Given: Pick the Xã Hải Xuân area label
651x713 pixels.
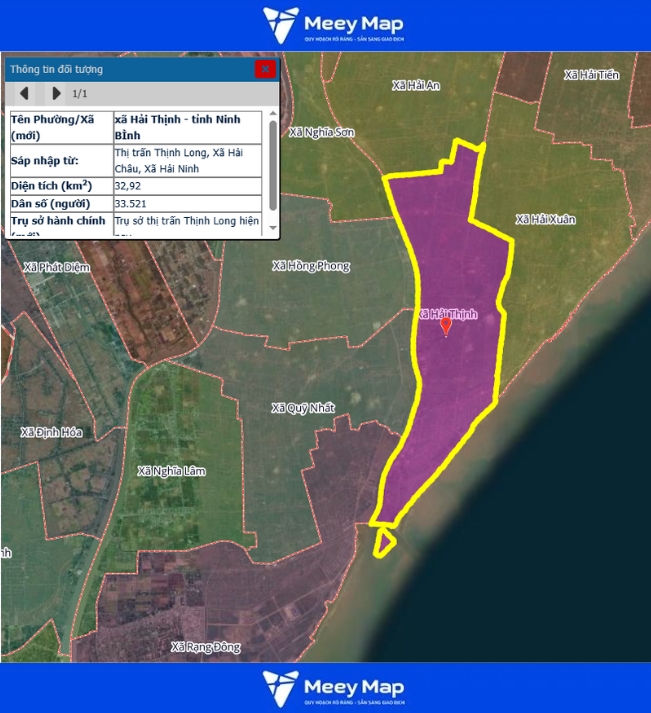Looking at the screenshot, I should pyautogui.click(x=545, y=219).
